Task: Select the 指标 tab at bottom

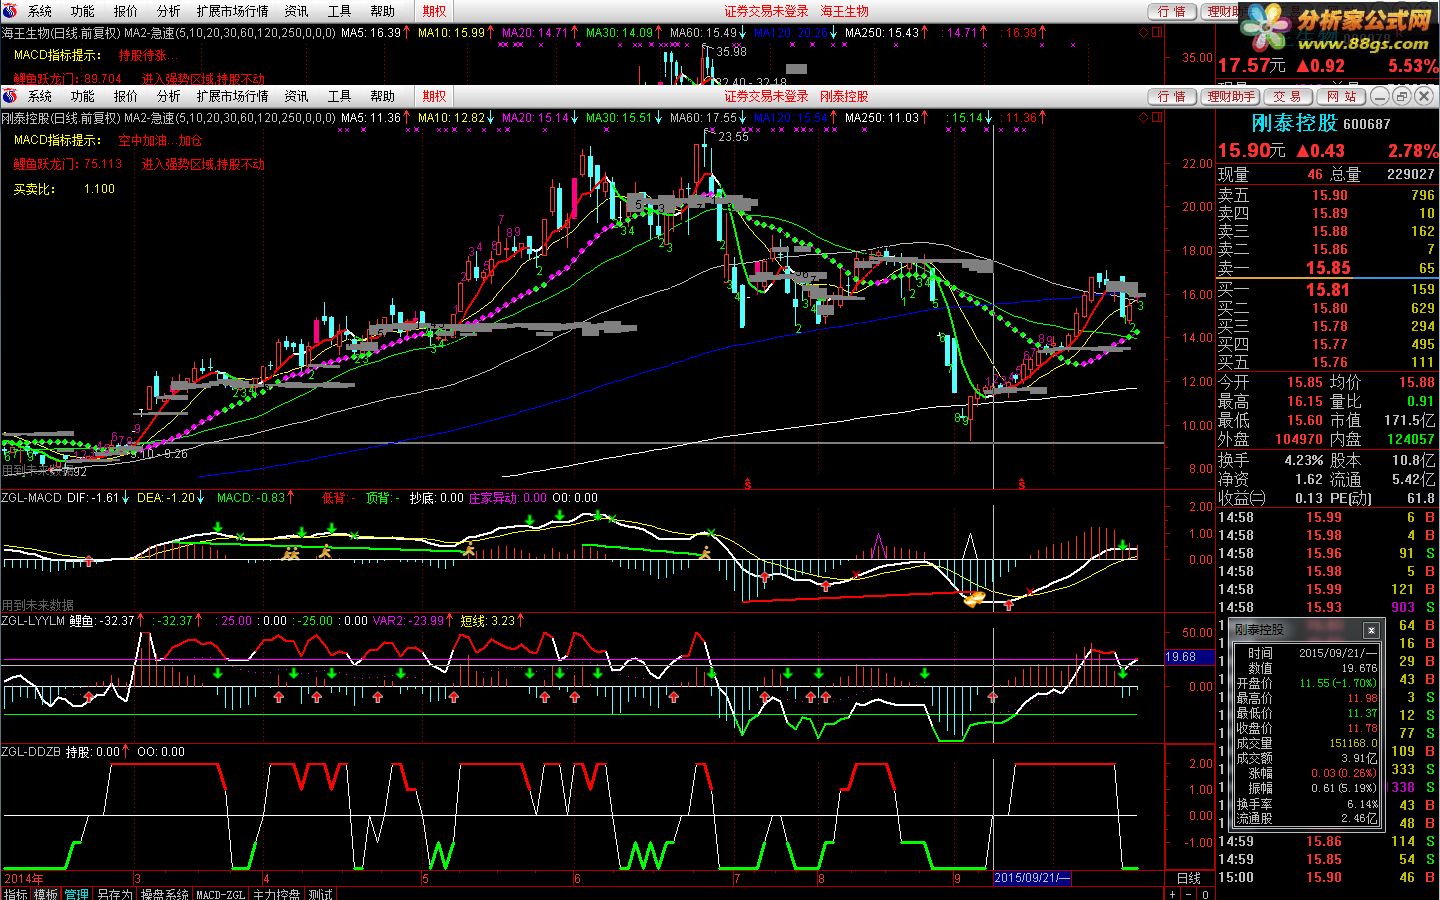Action: 16,894
